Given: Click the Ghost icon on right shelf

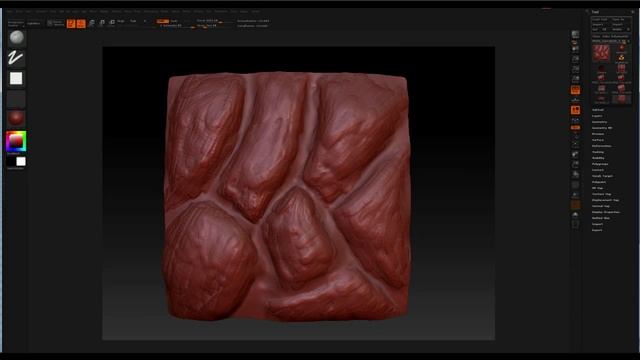Looking at the screenshot, I should pos(575,214).
